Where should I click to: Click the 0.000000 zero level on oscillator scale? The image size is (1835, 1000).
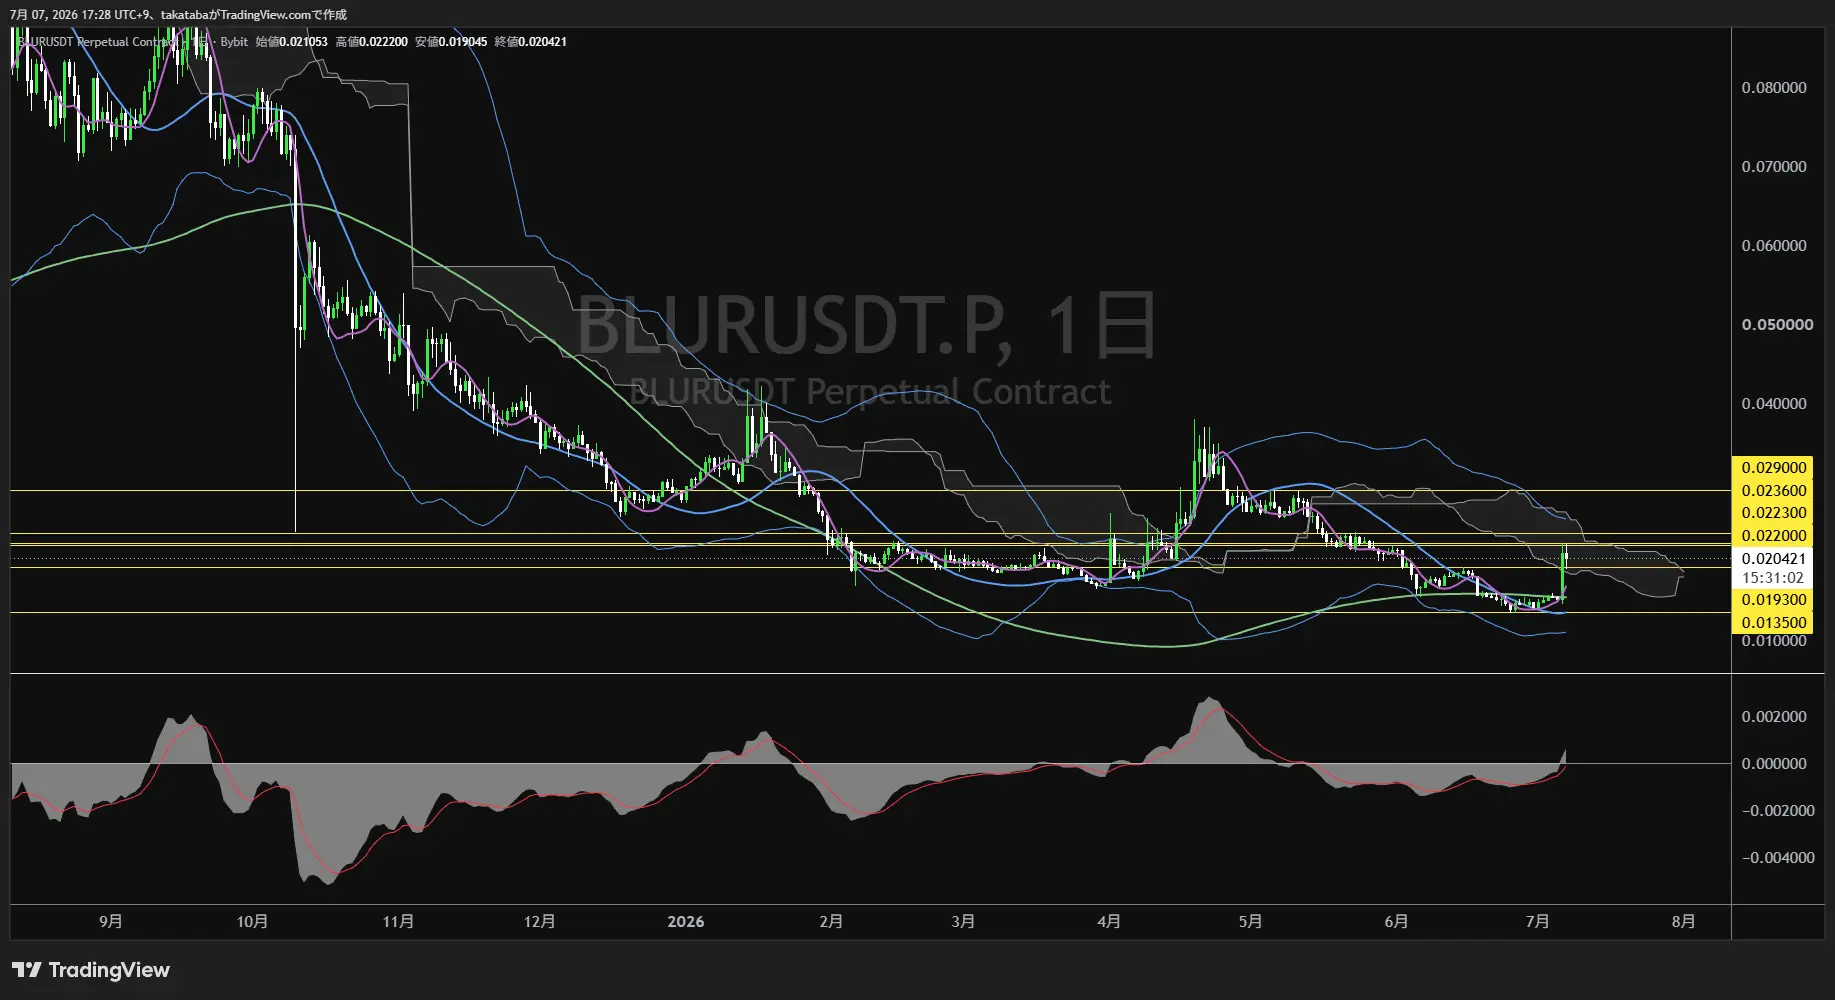tap(1774, 764)
